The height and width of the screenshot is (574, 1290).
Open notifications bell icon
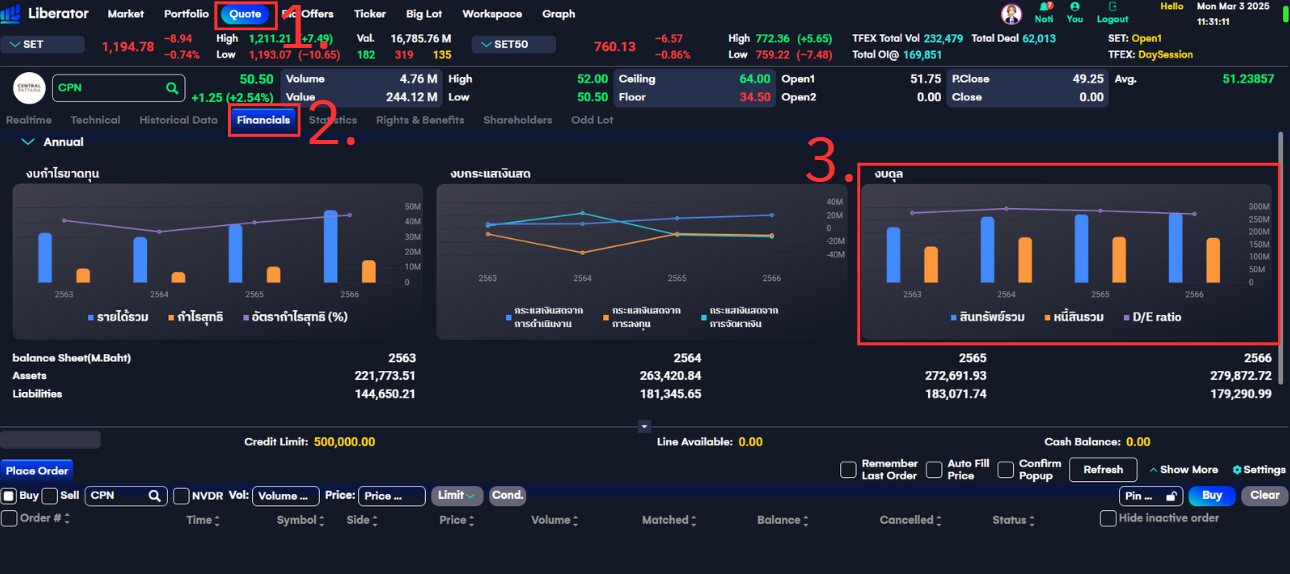(1044, 7)
